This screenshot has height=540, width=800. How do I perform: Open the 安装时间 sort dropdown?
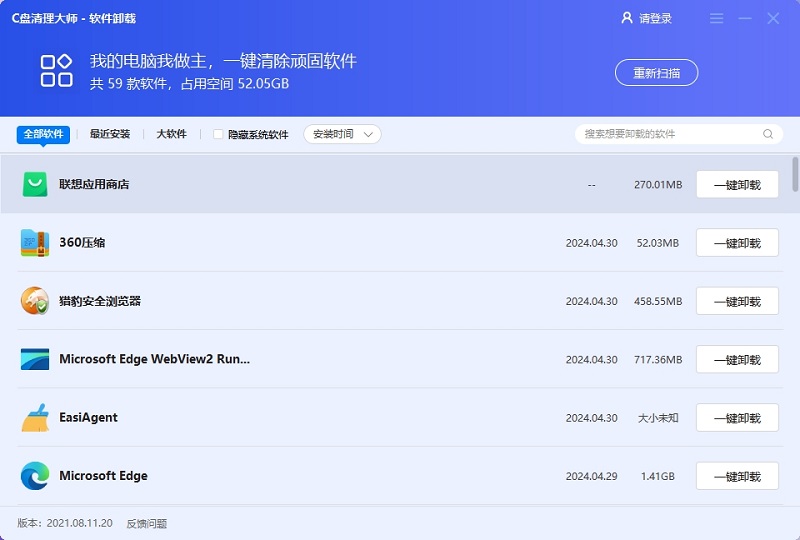click(342, 134)
